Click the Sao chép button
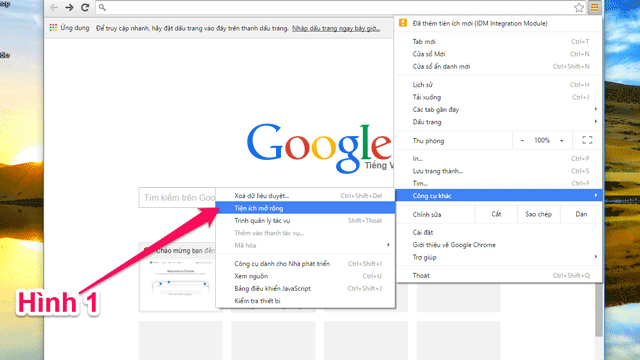This screenshot has width=640, height=360. tap(538, 214)
